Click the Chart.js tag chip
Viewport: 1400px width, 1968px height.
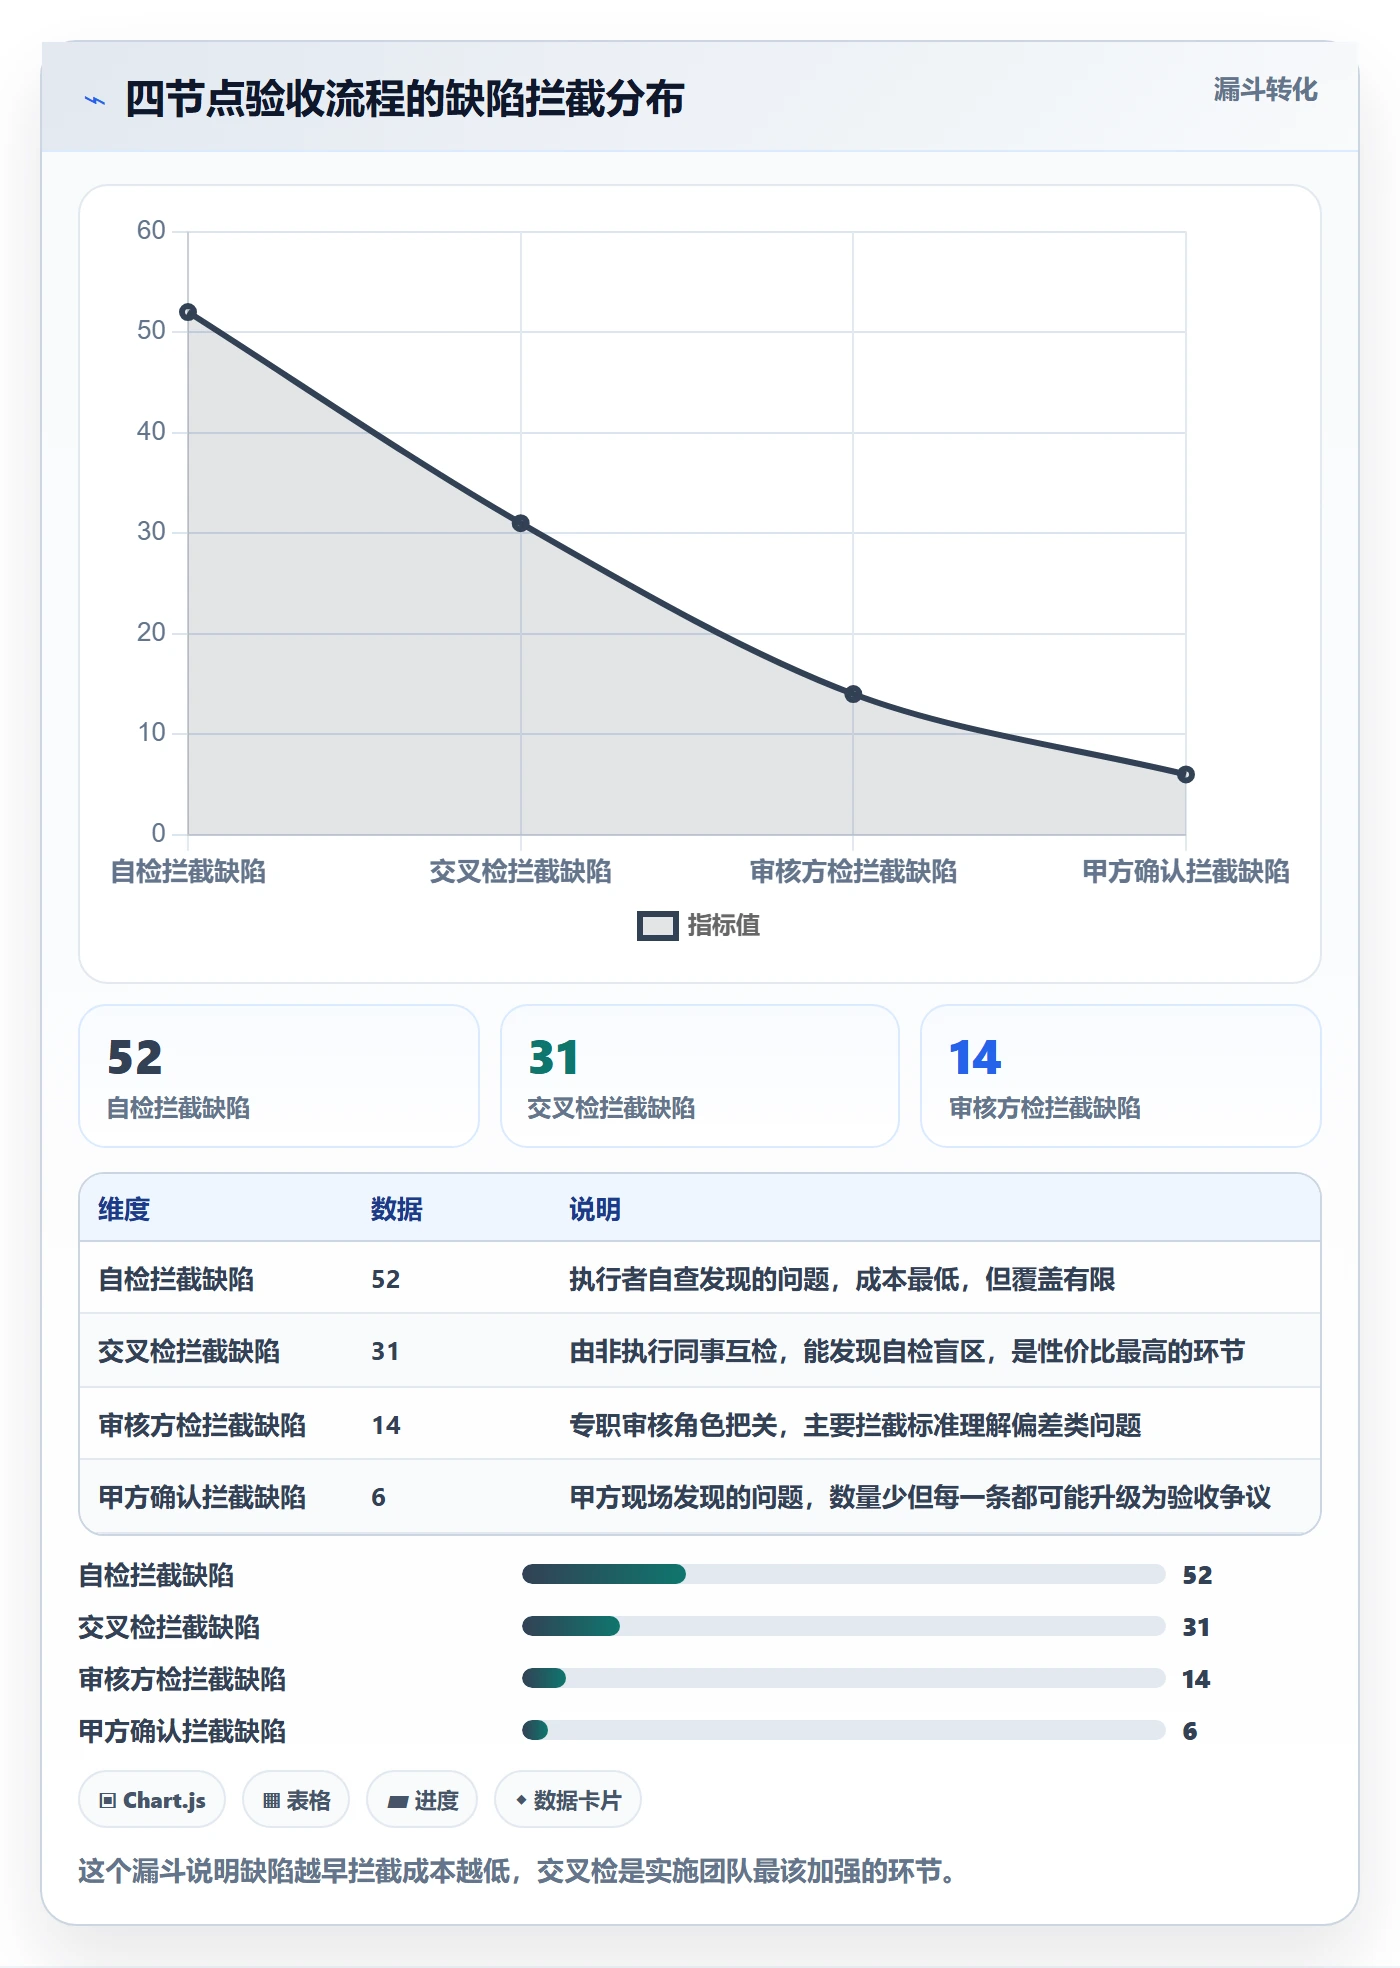(152, 1800)
